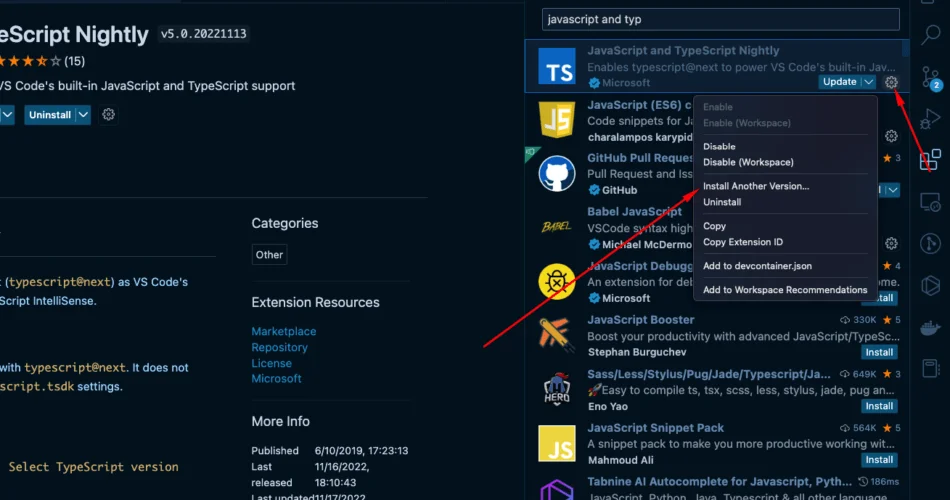The height and width of the screenshot is (500, 950).
Task: Click the Uninstall button on details page
Action: coord(50,115)
